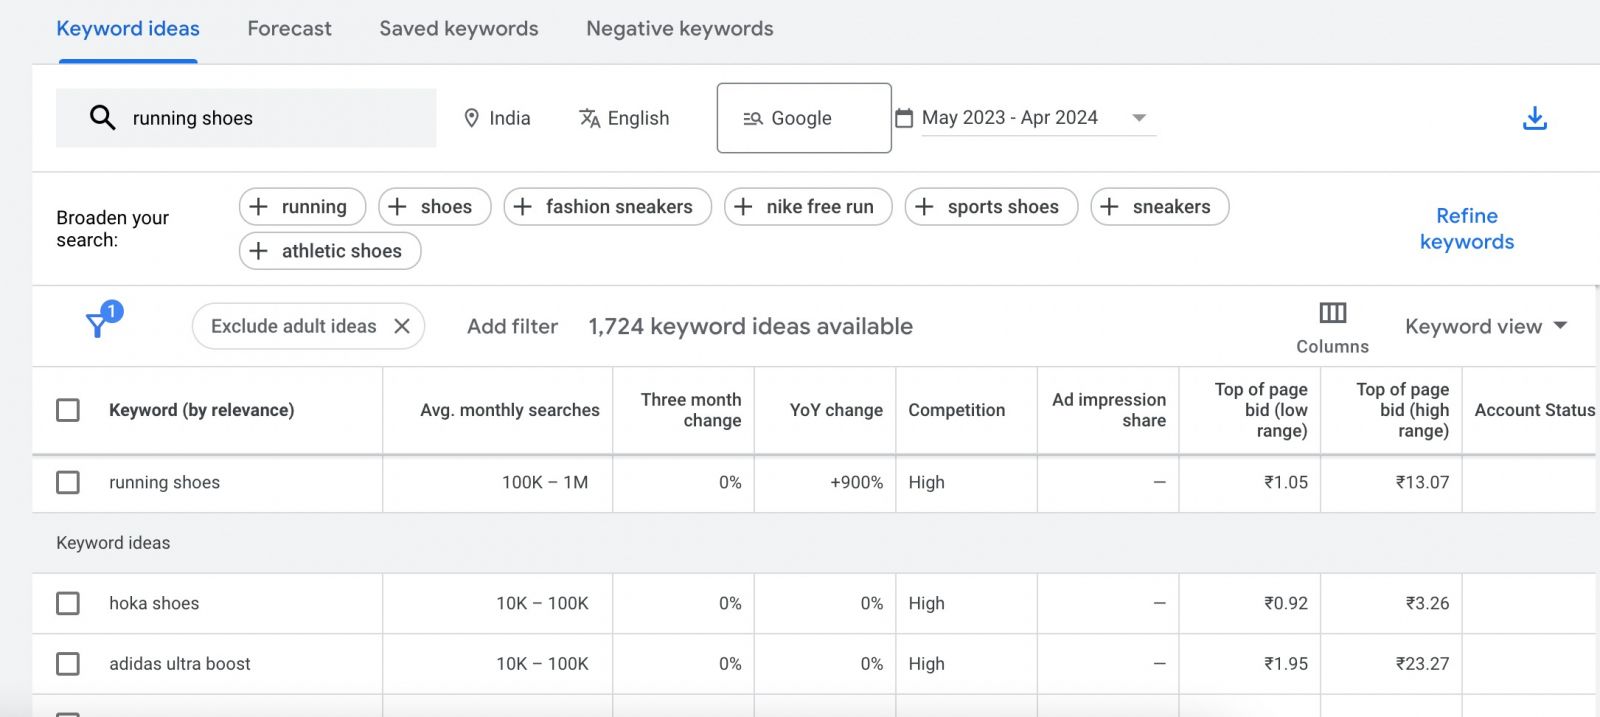1600x717 pixels.
Task: Click the Refine keywords link
Action: pos(1467,229)
